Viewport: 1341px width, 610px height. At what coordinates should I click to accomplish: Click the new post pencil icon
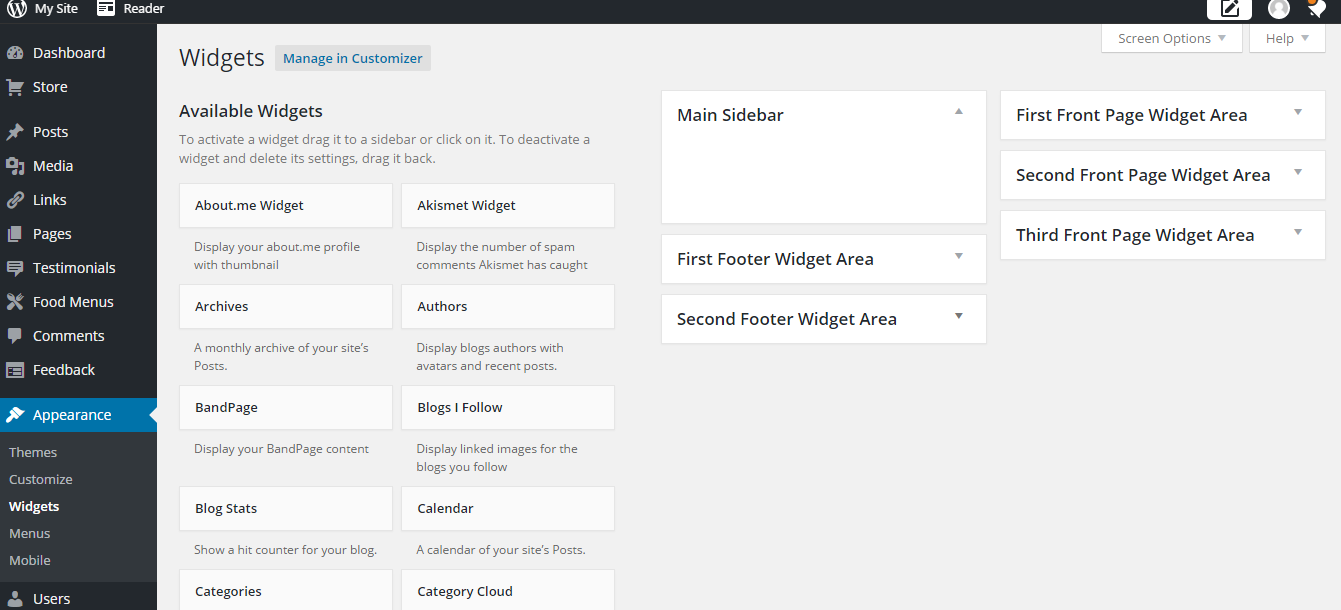[x=1229, y=9]
